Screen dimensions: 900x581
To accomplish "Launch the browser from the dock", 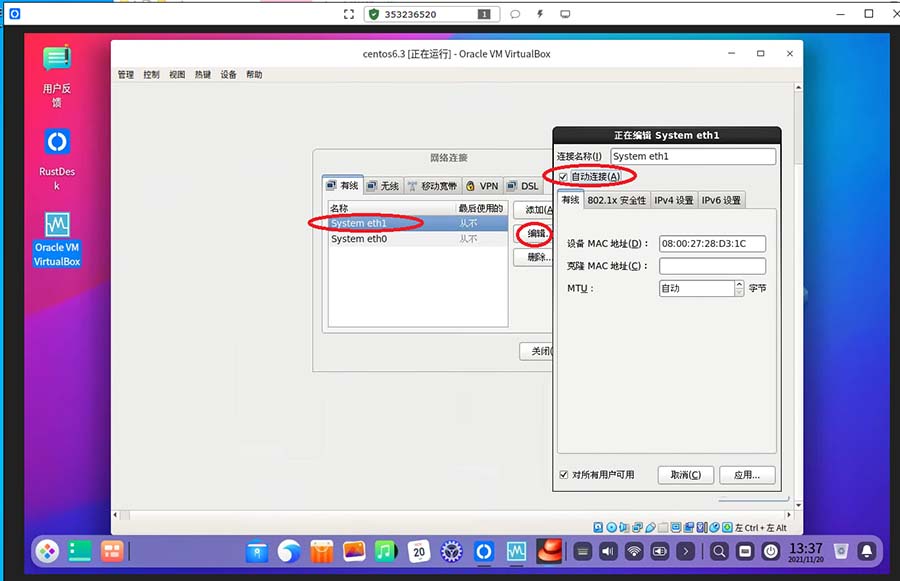I will (289, 552).
